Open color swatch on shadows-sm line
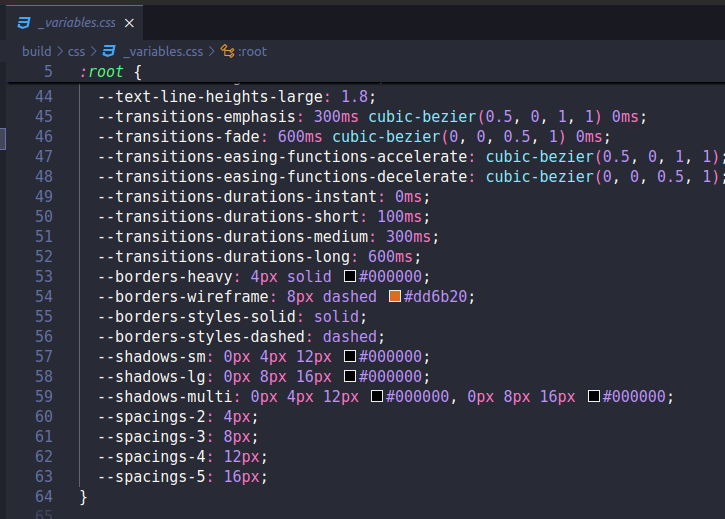The height and width of the screenshot is (519, 725). [350, 356]
